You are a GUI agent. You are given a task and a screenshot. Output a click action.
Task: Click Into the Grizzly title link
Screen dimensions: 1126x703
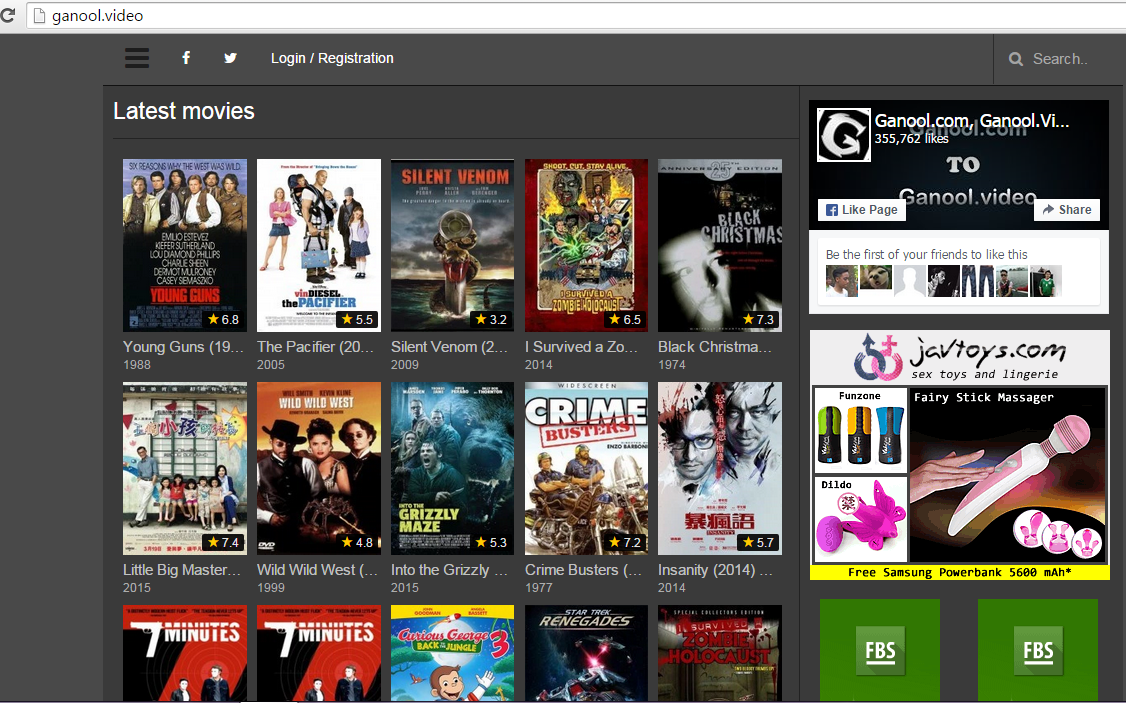tap(450, 570)
